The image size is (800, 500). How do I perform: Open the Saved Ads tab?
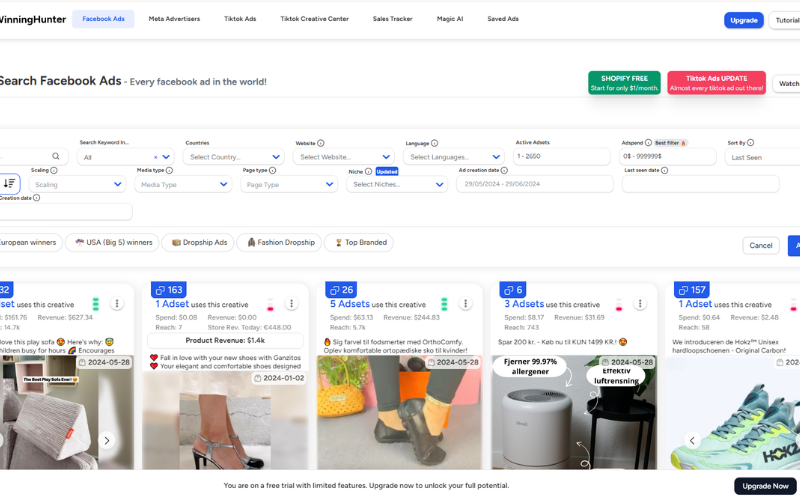pyautogui.click(x=503, y=19)
